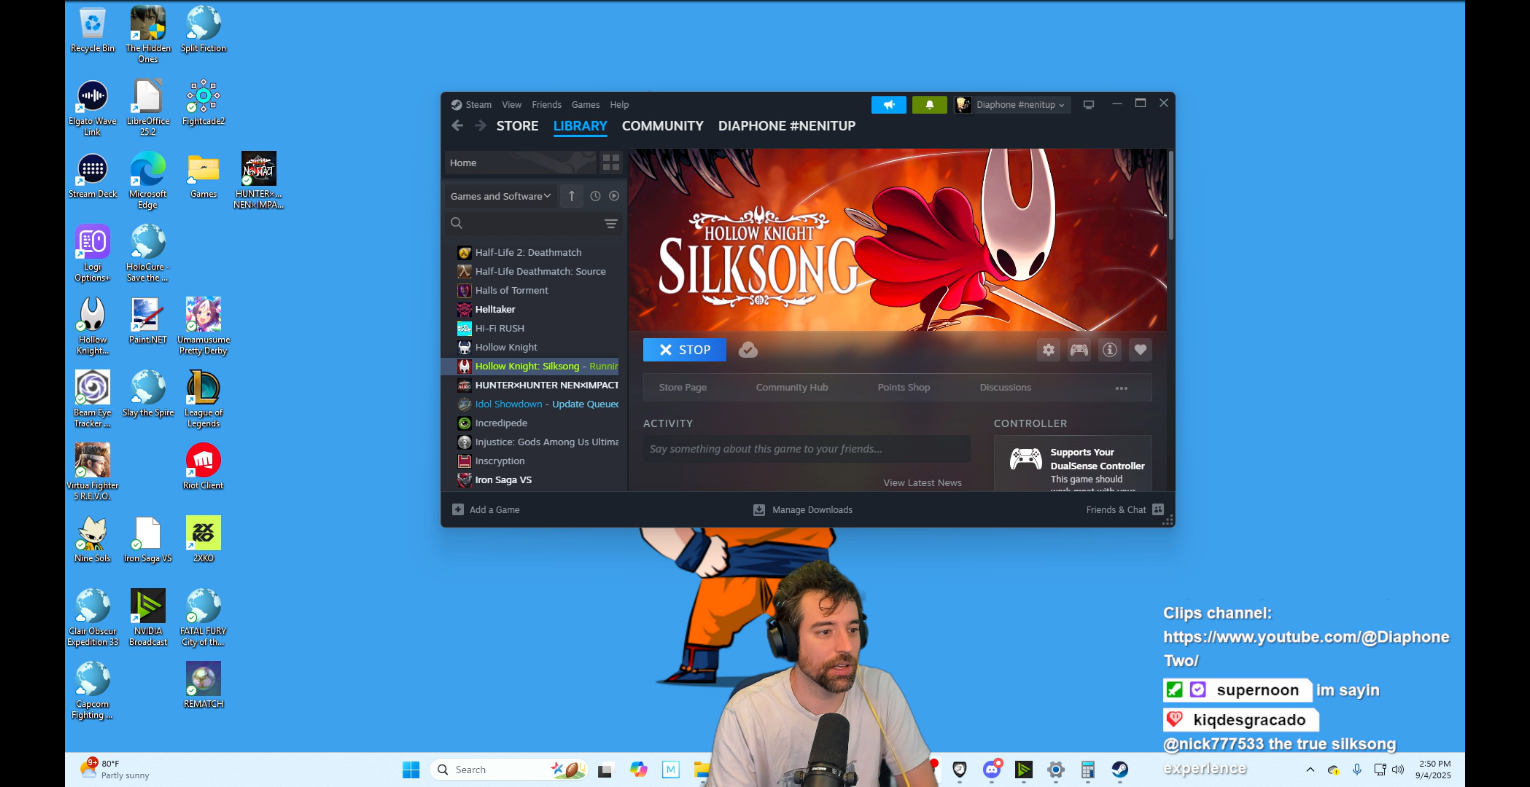This screenshot has width=1530, height=787.
Task: Show Silksong game info icon
Action: click(1110, 350)
